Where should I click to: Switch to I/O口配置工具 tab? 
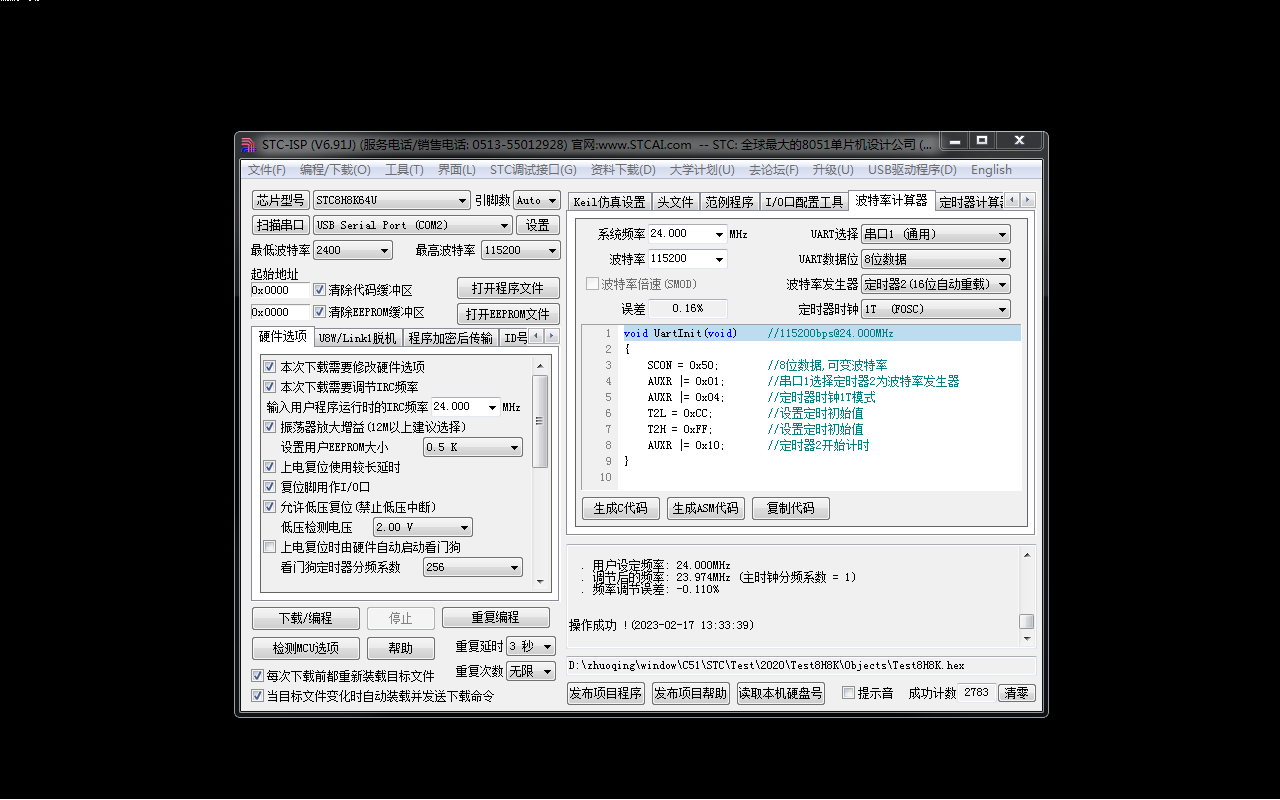[804, 202]
